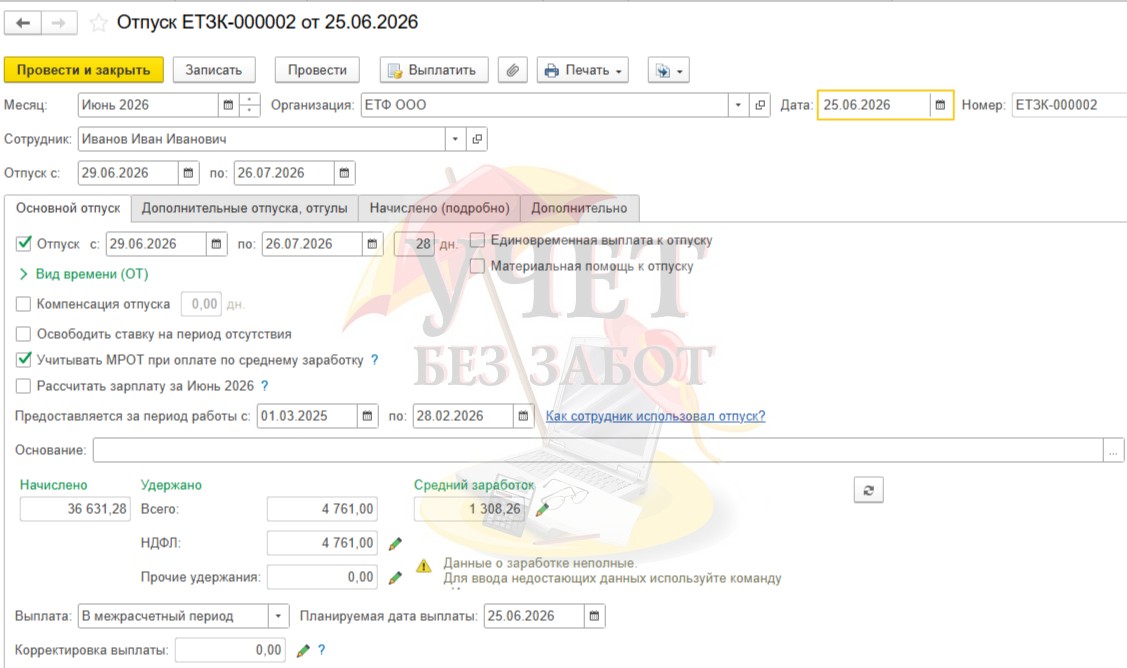The image size is (1127, 668).
Task: Click Провести и закрыть button
Action: [83, 70]
